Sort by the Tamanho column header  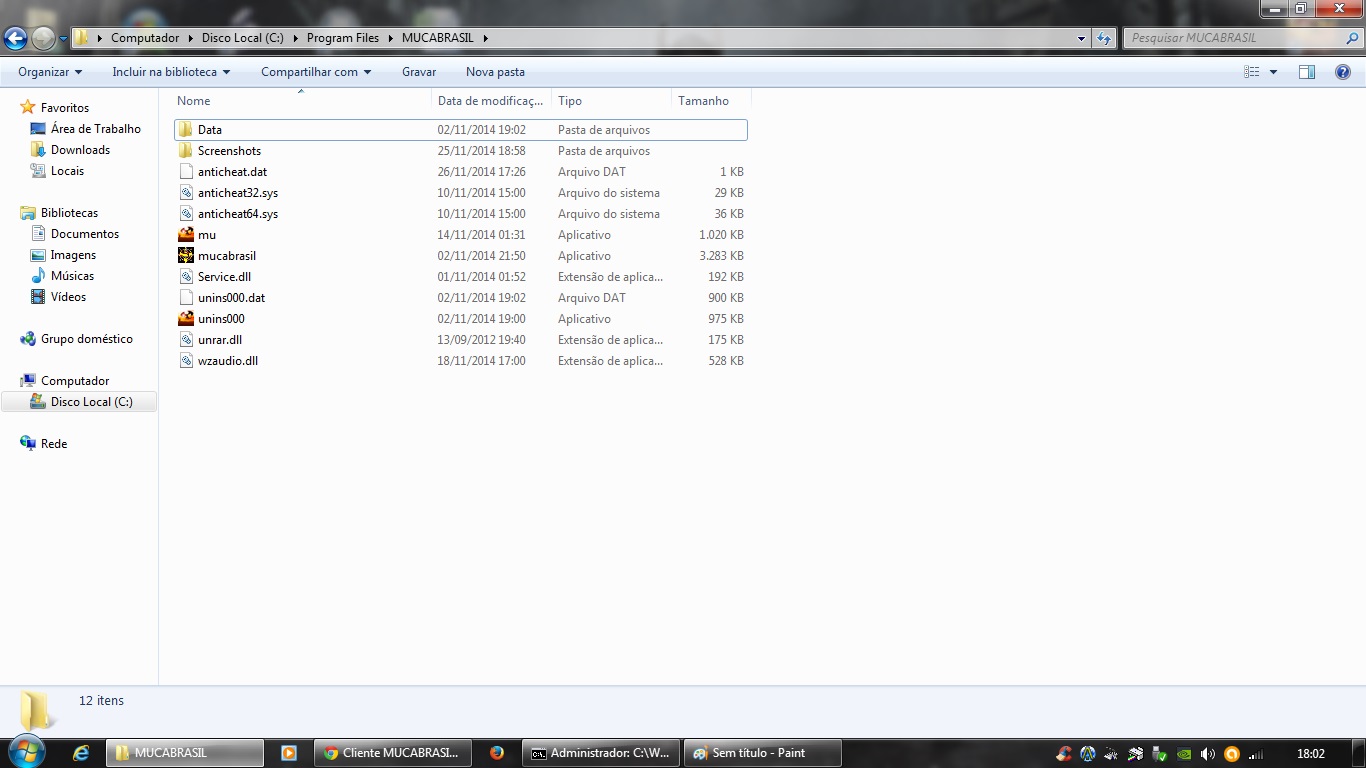pos(704,101)
